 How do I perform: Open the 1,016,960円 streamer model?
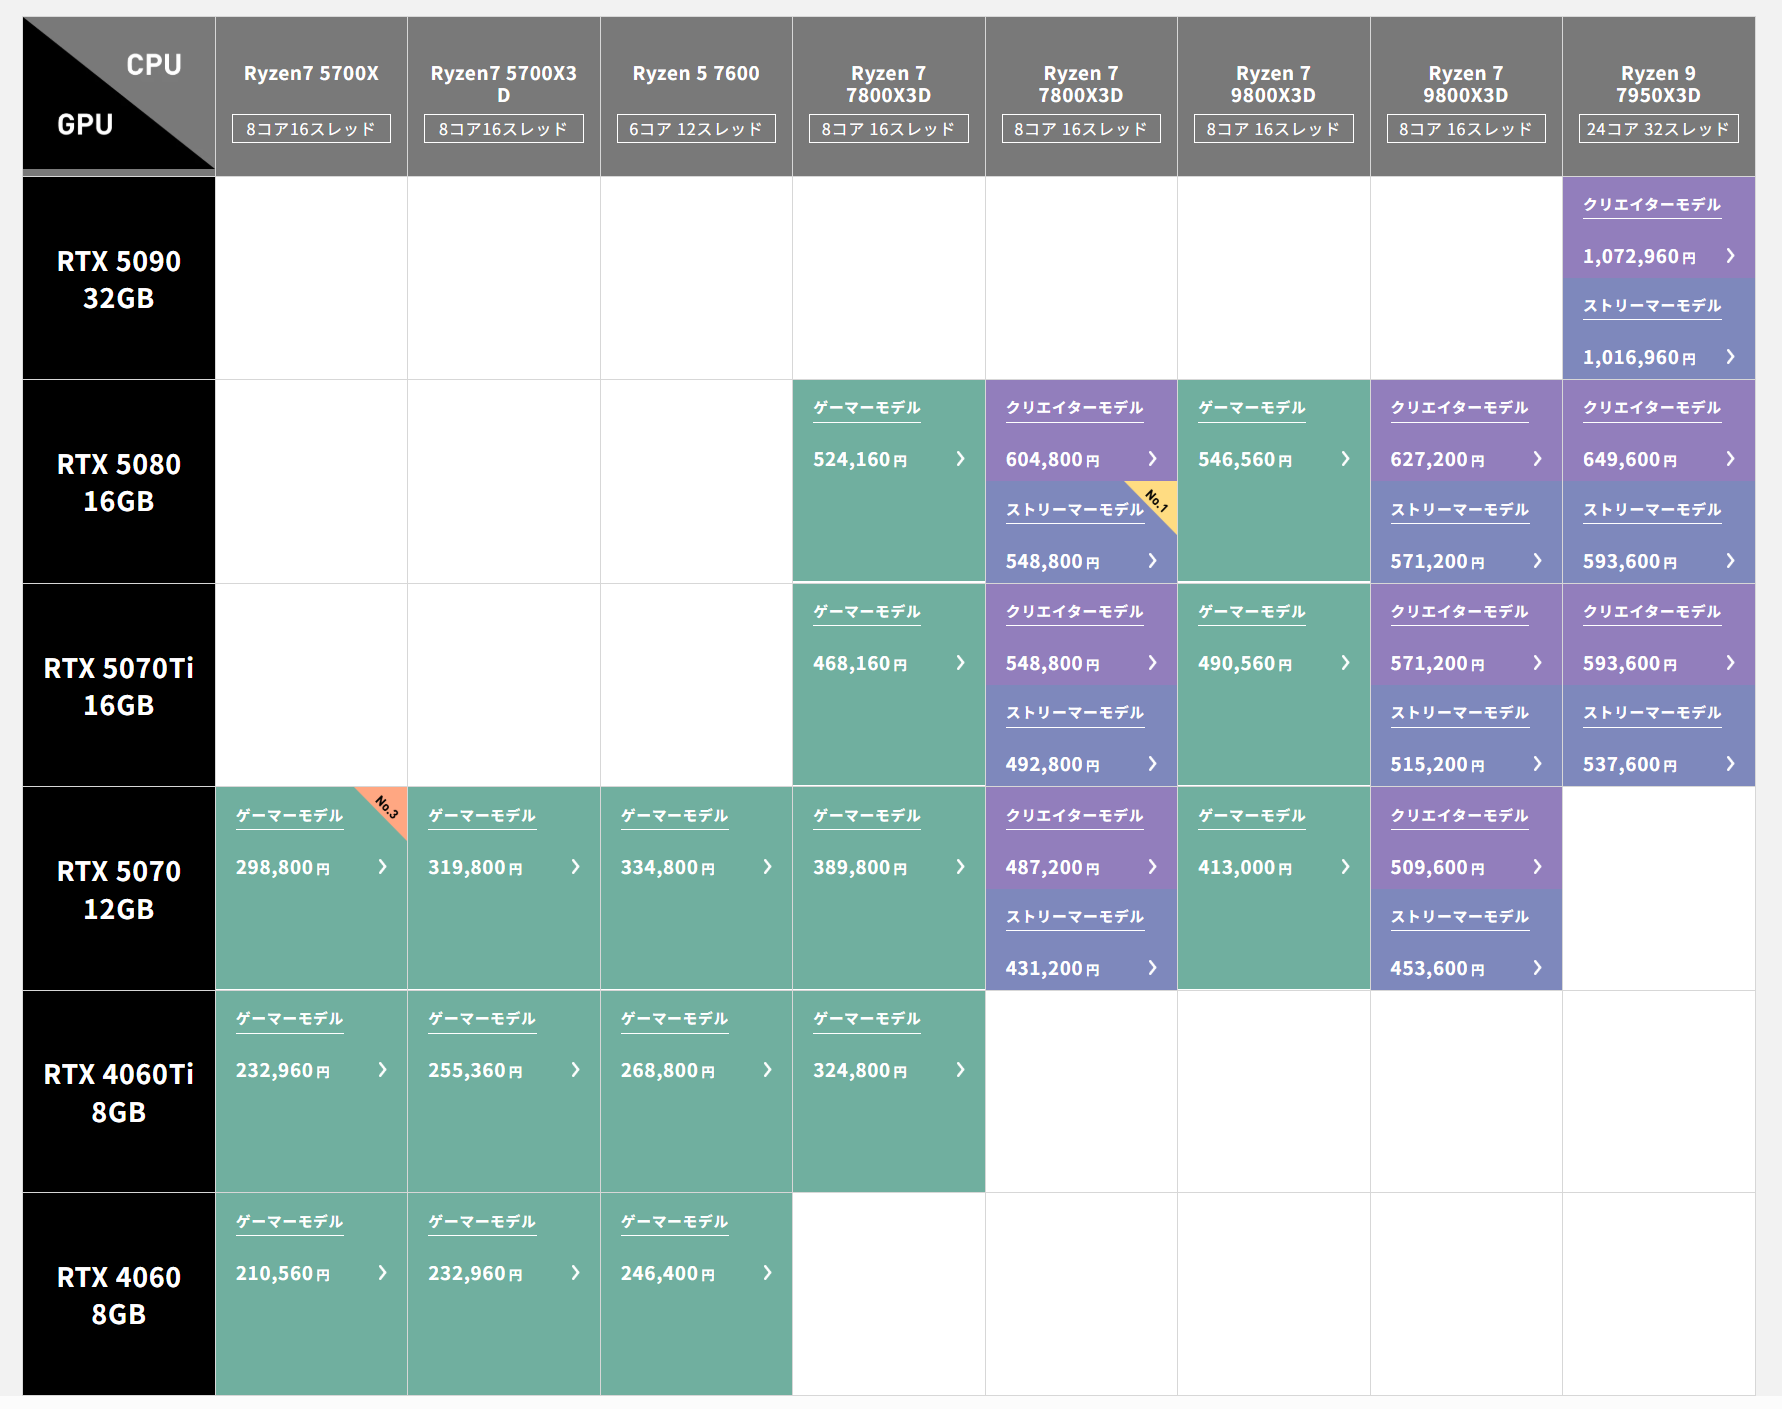tap(1639, 357)
